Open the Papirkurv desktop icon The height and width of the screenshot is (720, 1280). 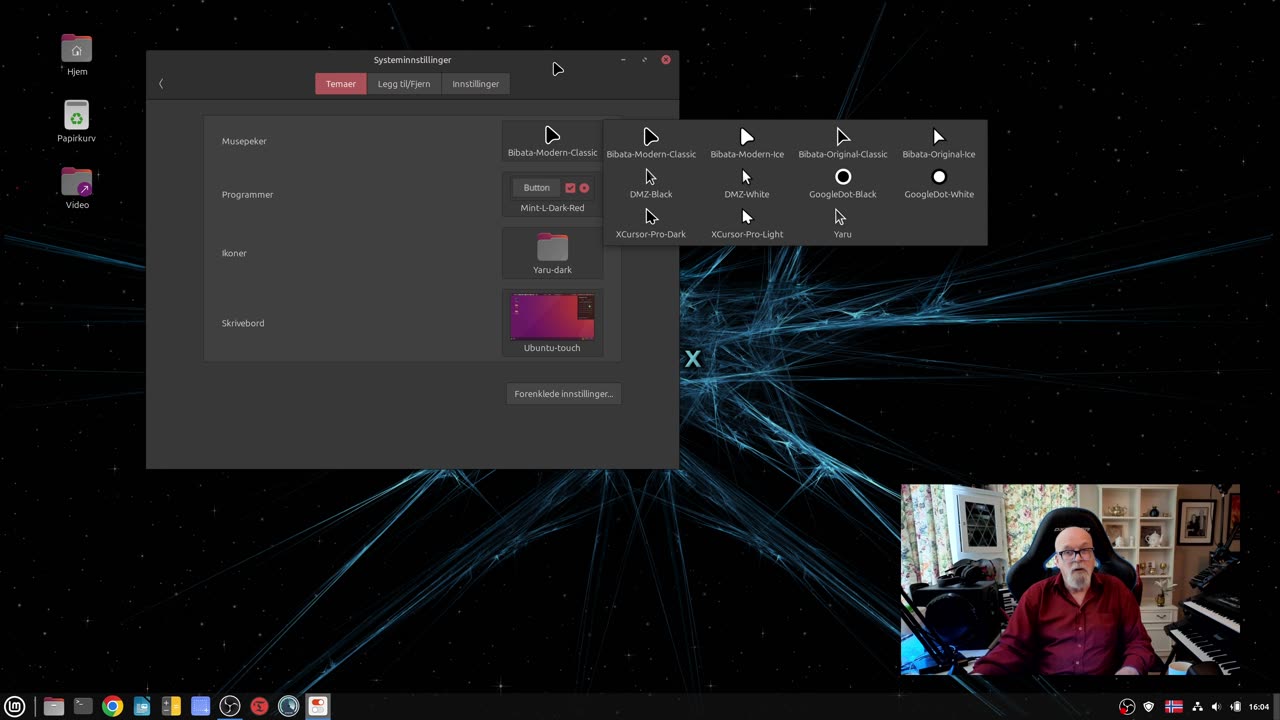coord(76,115)
